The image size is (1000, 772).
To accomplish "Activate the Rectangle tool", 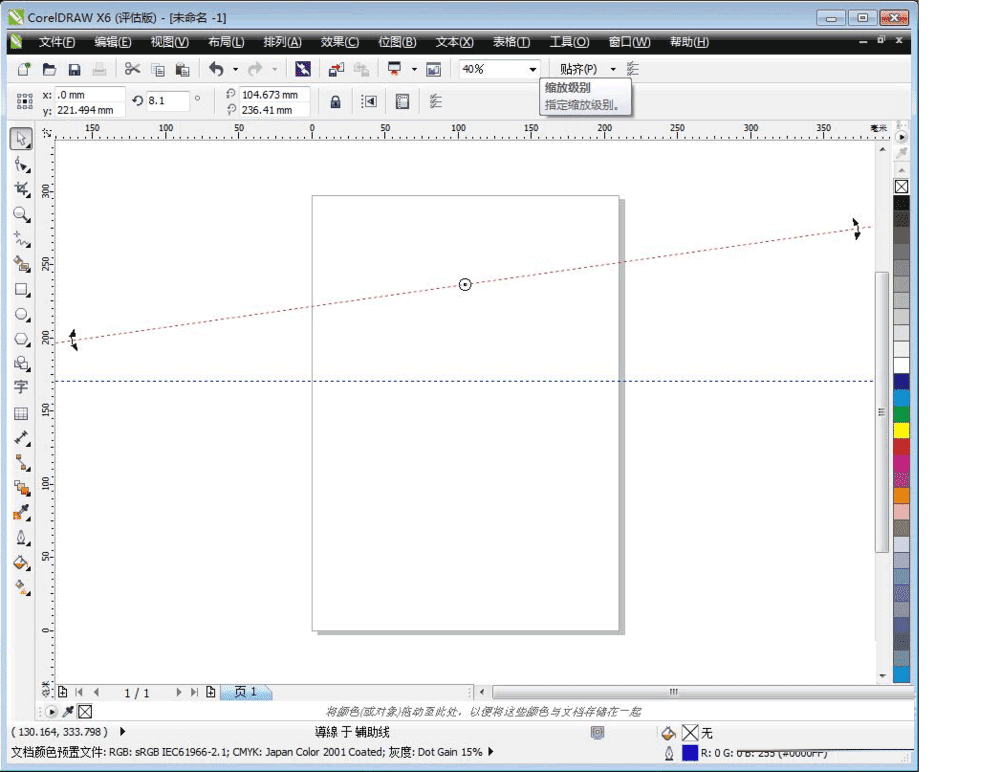I will pyautogui.click(x=21, y=290).
